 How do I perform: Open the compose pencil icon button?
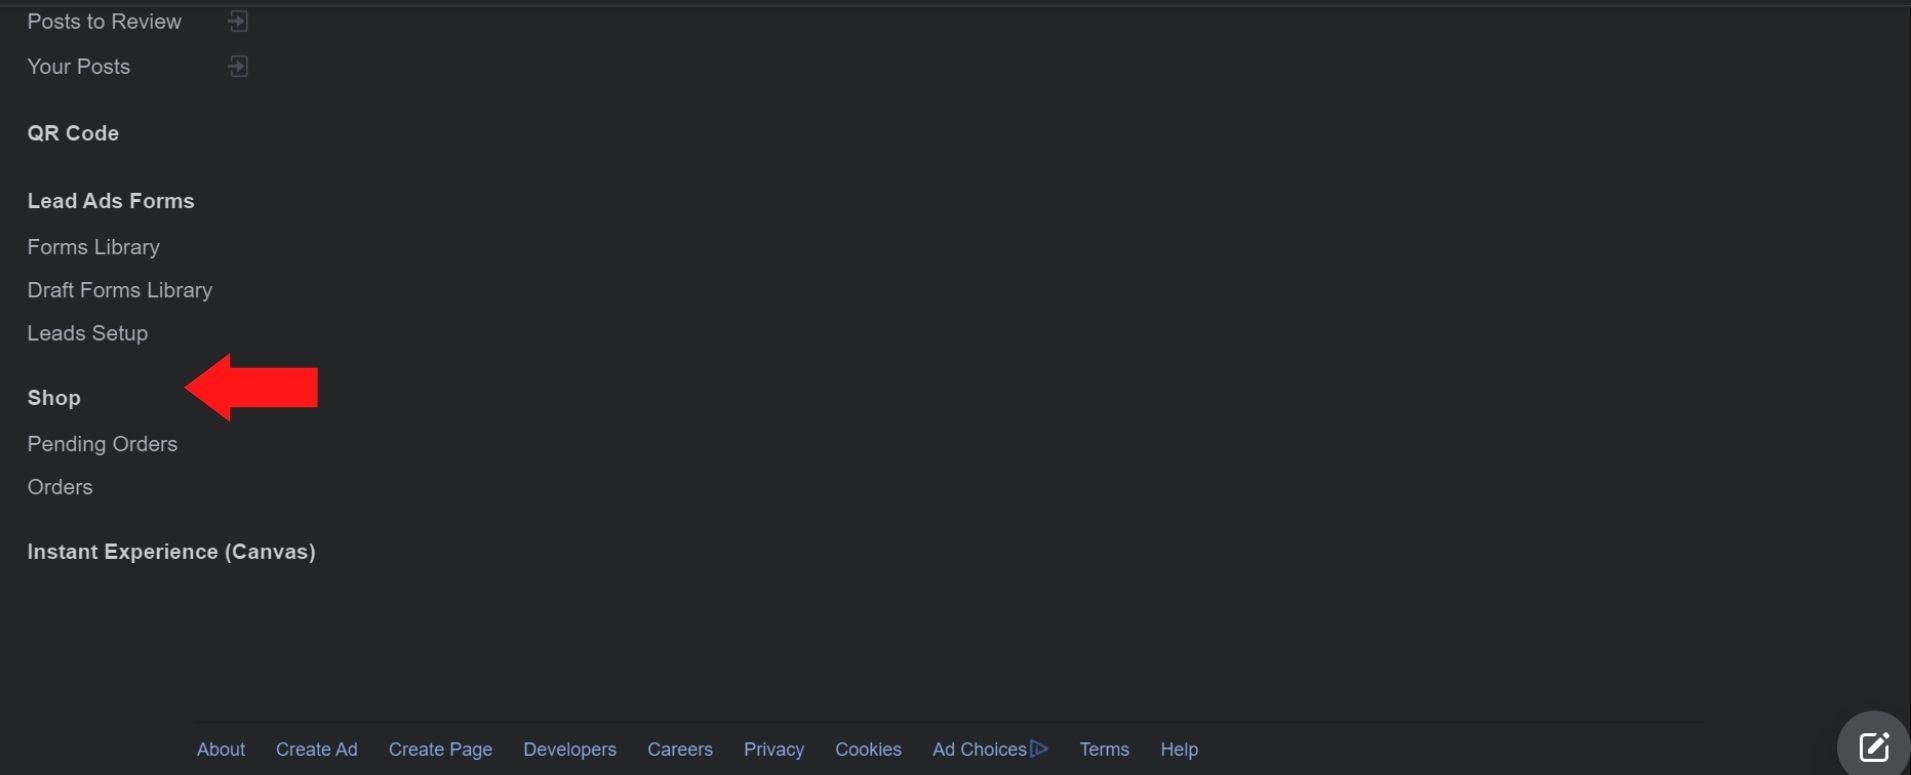[x=1873, y=747]
